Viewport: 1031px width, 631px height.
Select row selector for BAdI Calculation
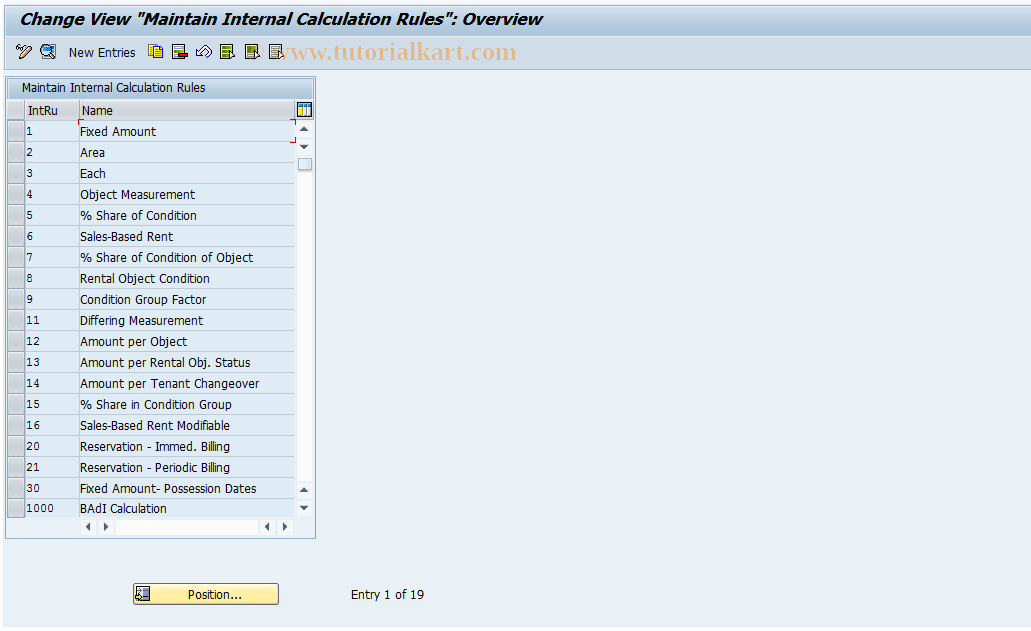[16, 508]
